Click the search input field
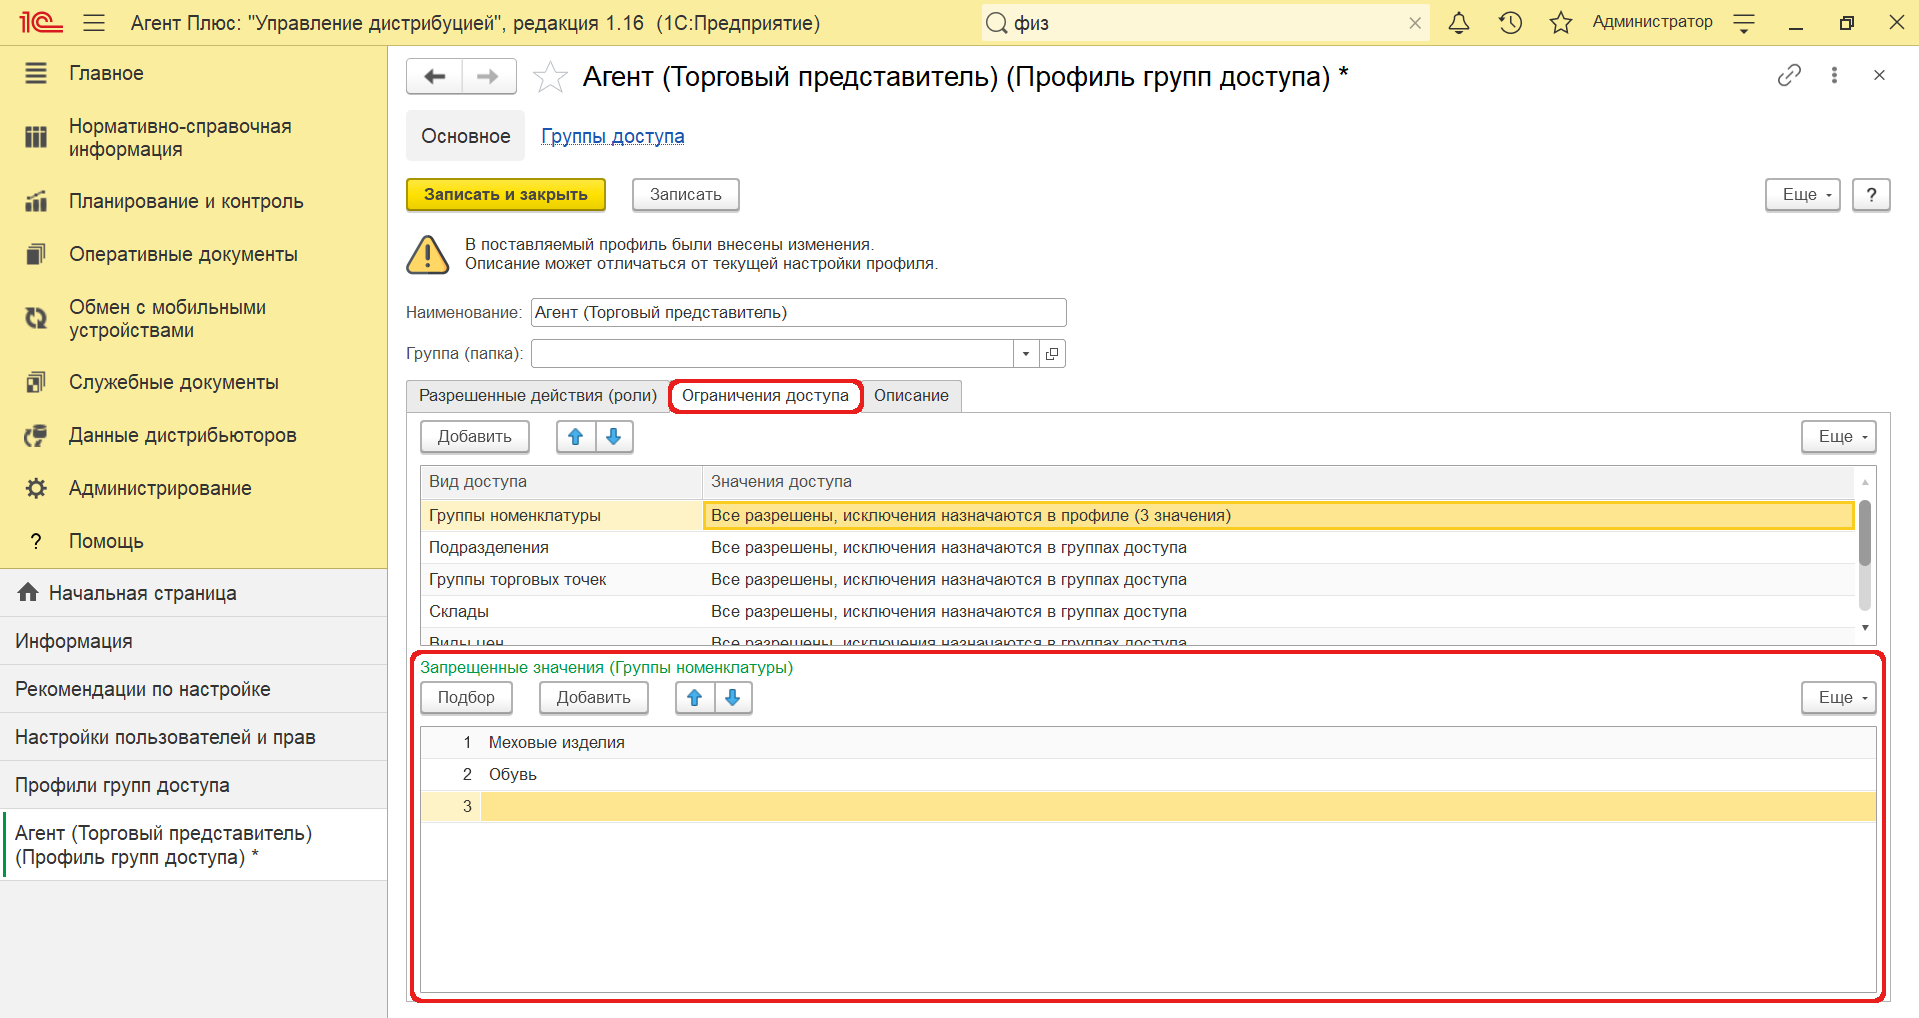 tap(1205, 23)
